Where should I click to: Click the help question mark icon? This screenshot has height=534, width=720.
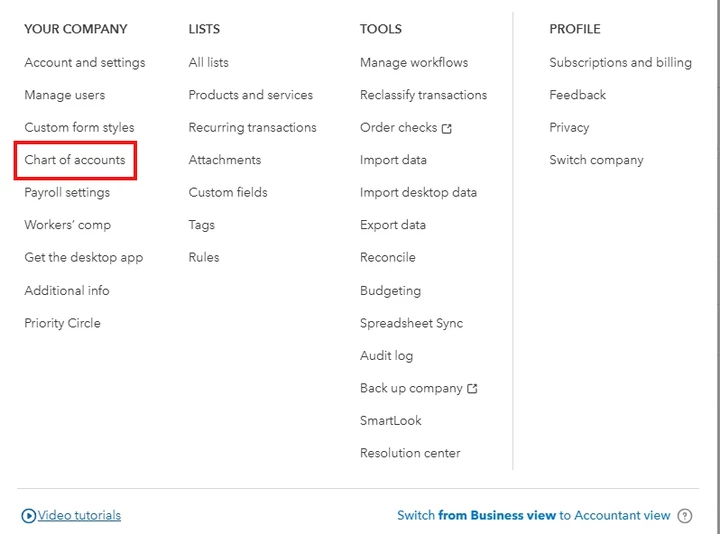pyautogui.click(x=684, y=516)
